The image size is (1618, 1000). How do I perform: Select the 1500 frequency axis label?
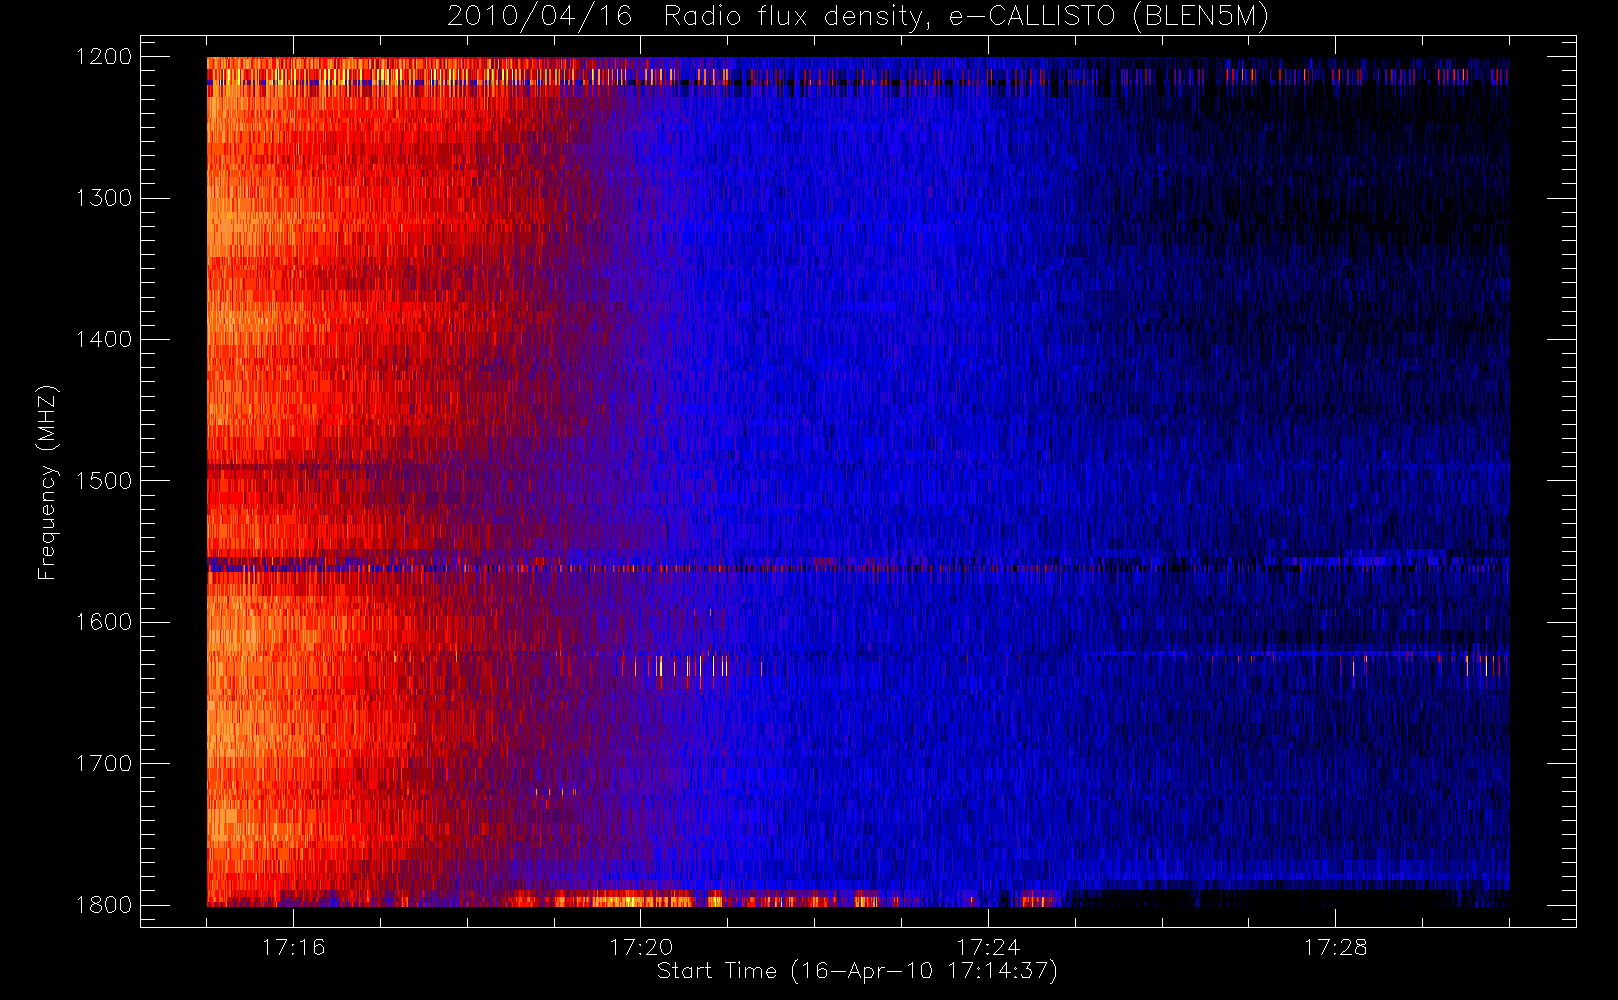[x=104, y=480]
